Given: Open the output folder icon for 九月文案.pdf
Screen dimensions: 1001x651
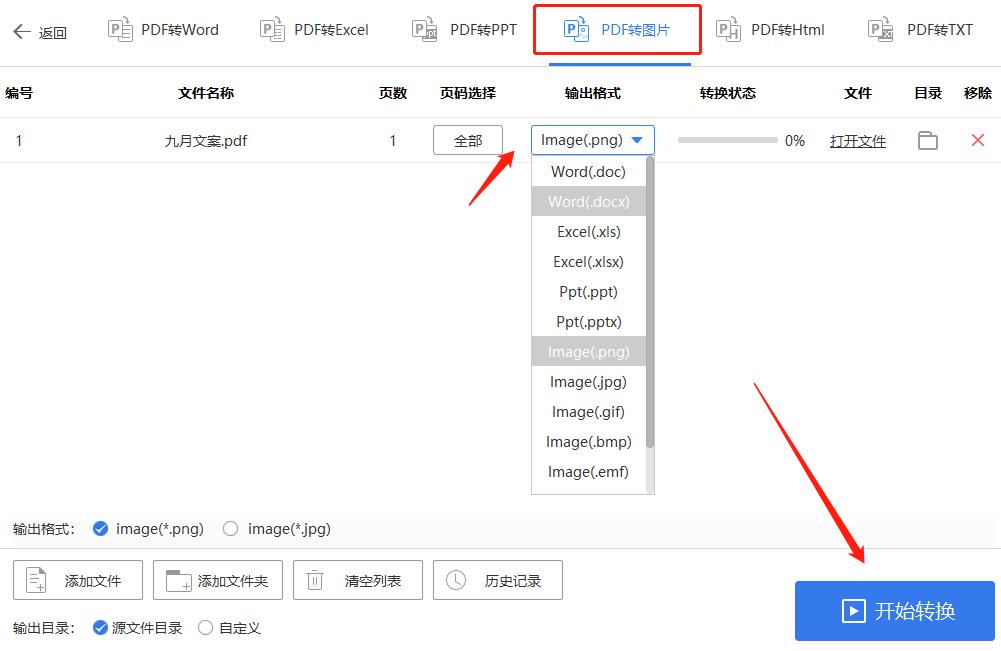Looking at the screenshot, I should click(x=927, y=140).
